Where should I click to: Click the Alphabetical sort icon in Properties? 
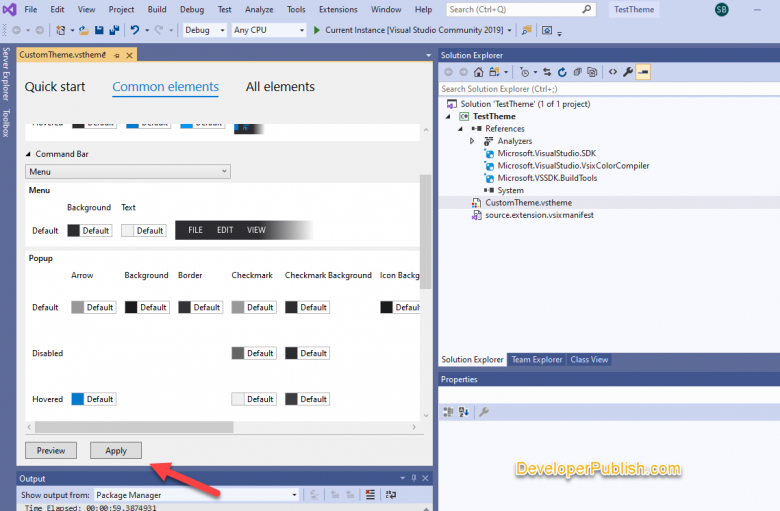click(x=464, y=412)
